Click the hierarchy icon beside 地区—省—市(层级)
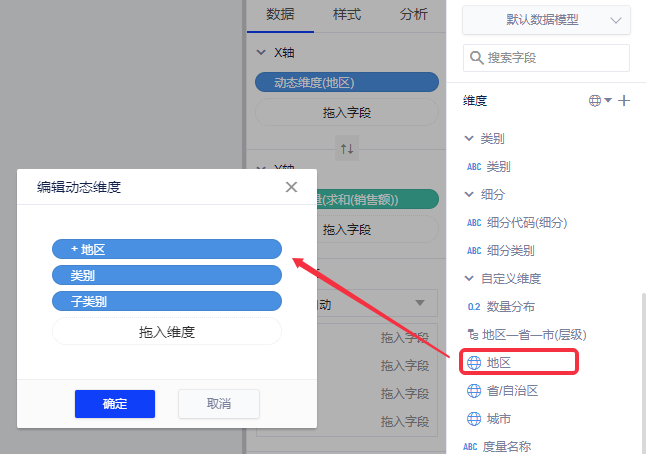This screenshot has height=454, width=646. point(473,334)
